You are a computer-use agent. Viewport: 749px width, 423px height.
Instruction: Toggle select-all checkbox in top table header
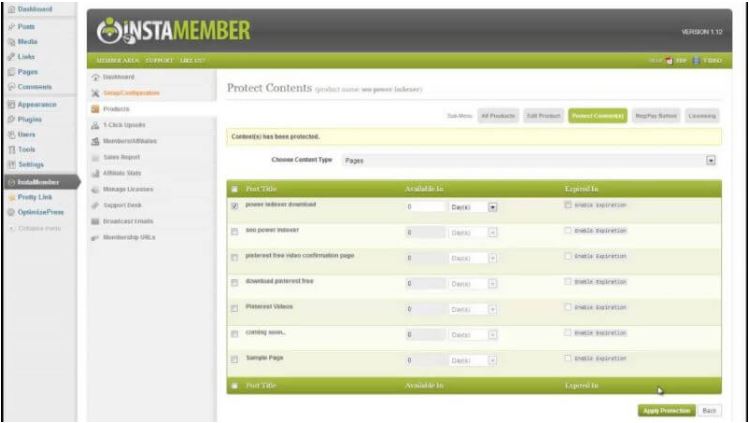pyautogui.click(x=235, y=189)
